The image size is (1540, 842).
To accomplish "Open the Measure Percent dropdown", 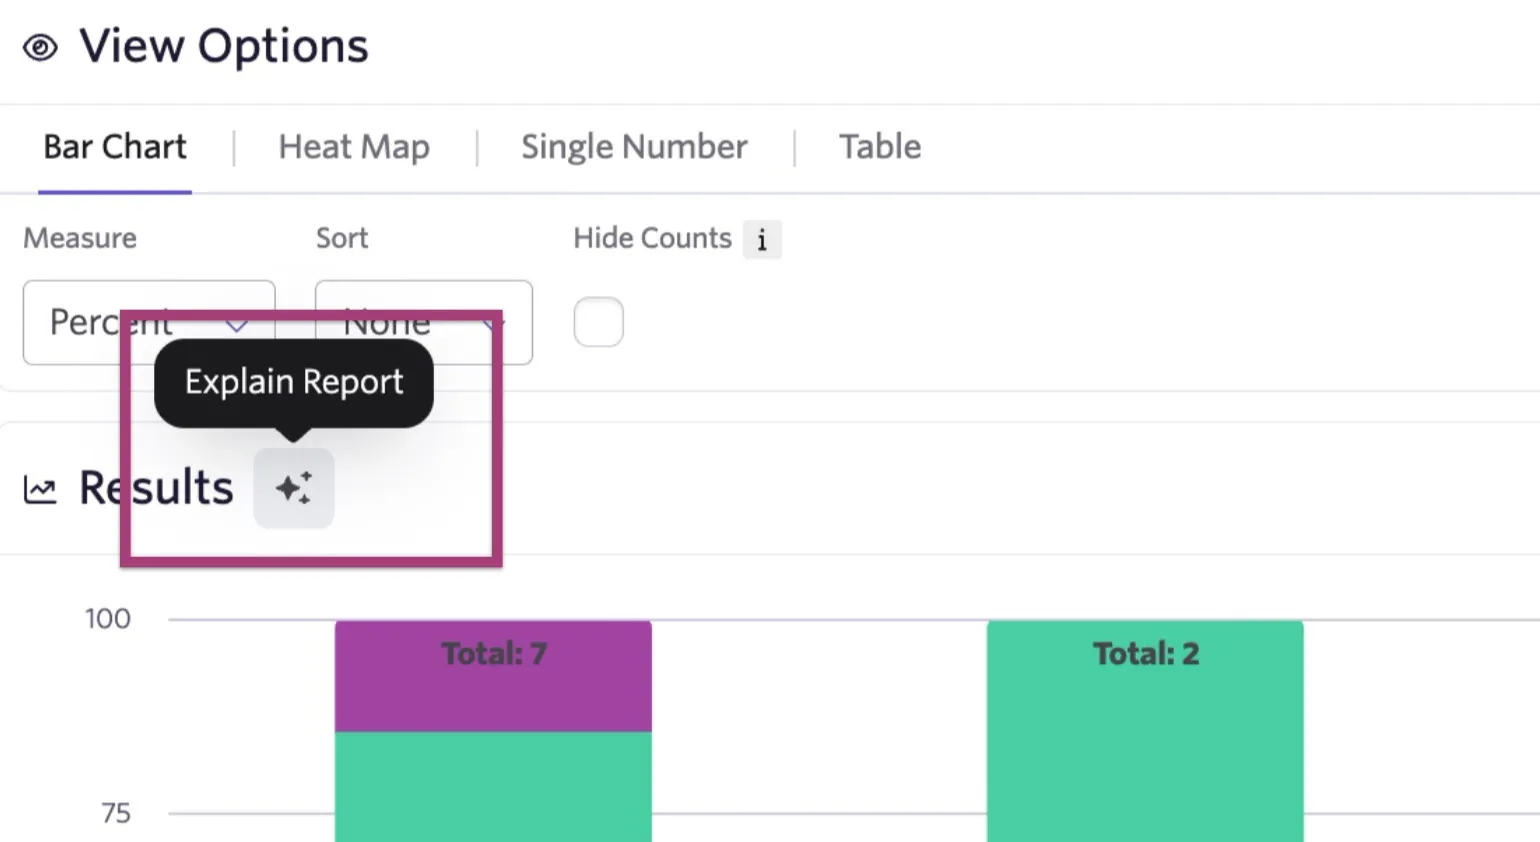I will click(149, 322).
